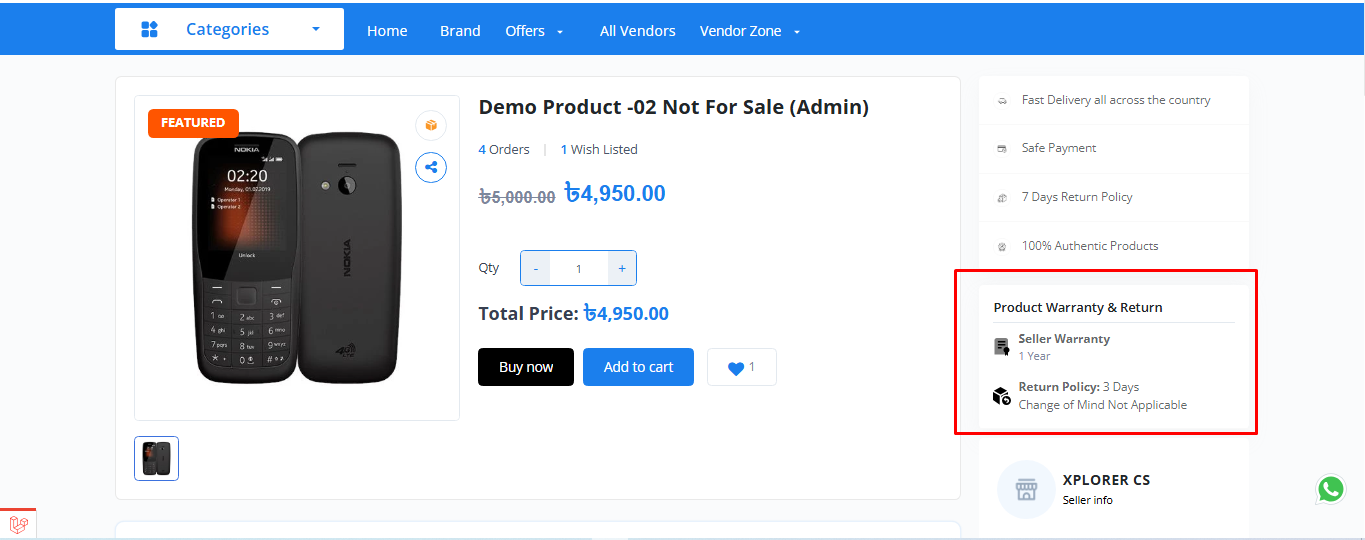Click the orange box icon above share

431,125
